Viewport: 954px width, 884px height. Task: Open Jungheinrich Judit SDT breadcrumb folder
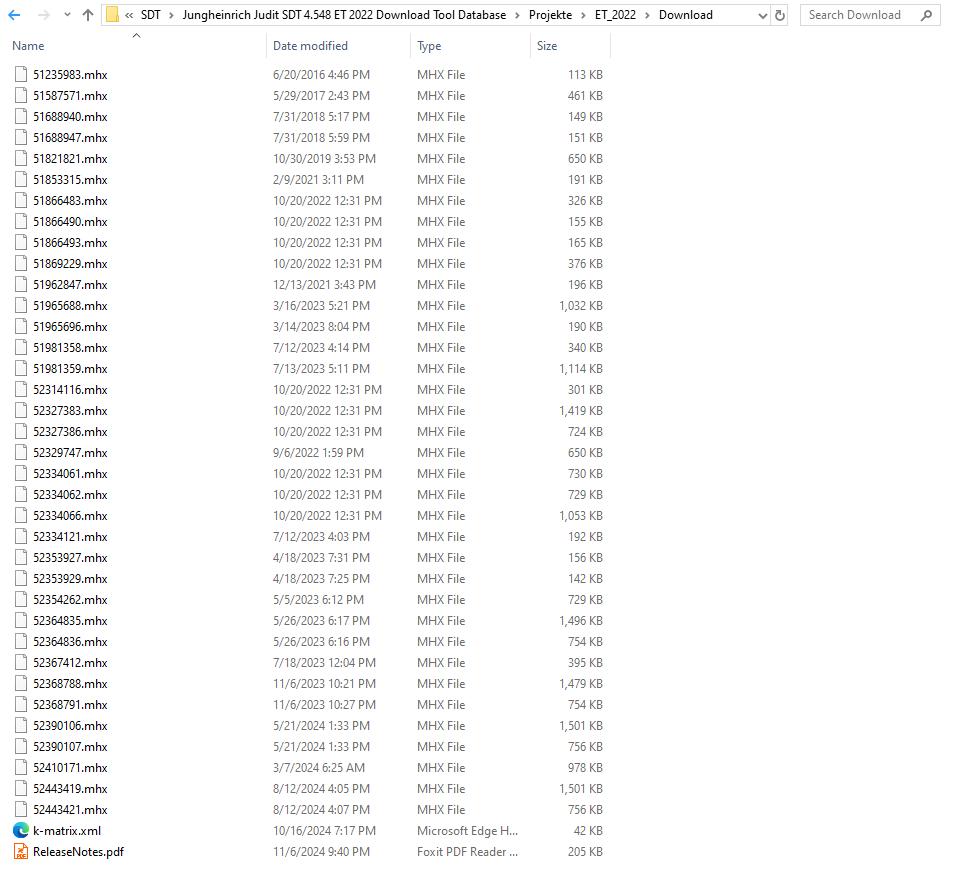click(x=344, y=15)
